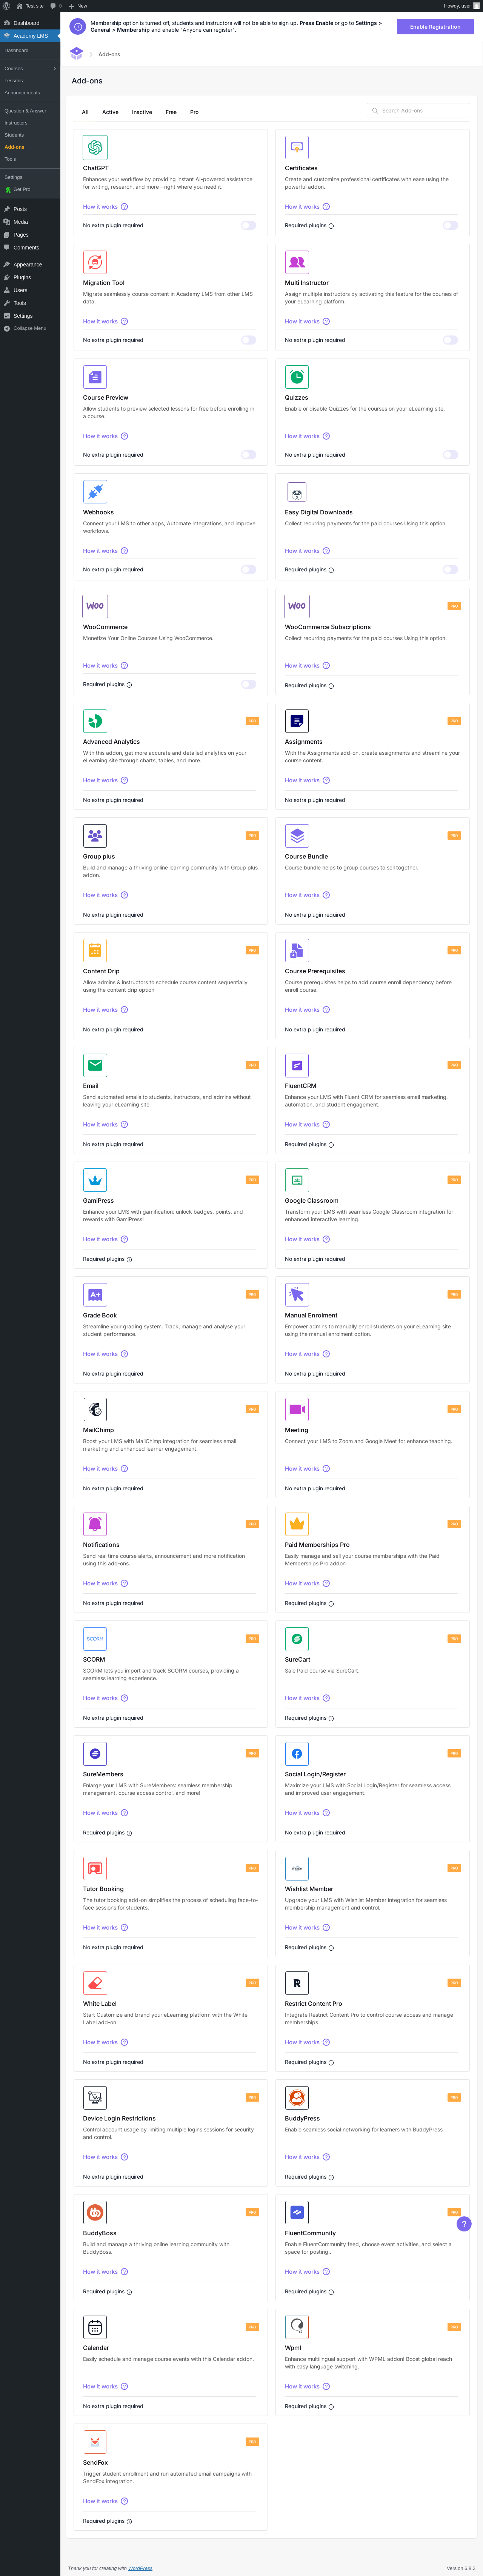Image resolution: width=483 pixels, height=2576 pixels.
Task: Switch to the Inactive add-ons tab
Action: coord(142,112)
